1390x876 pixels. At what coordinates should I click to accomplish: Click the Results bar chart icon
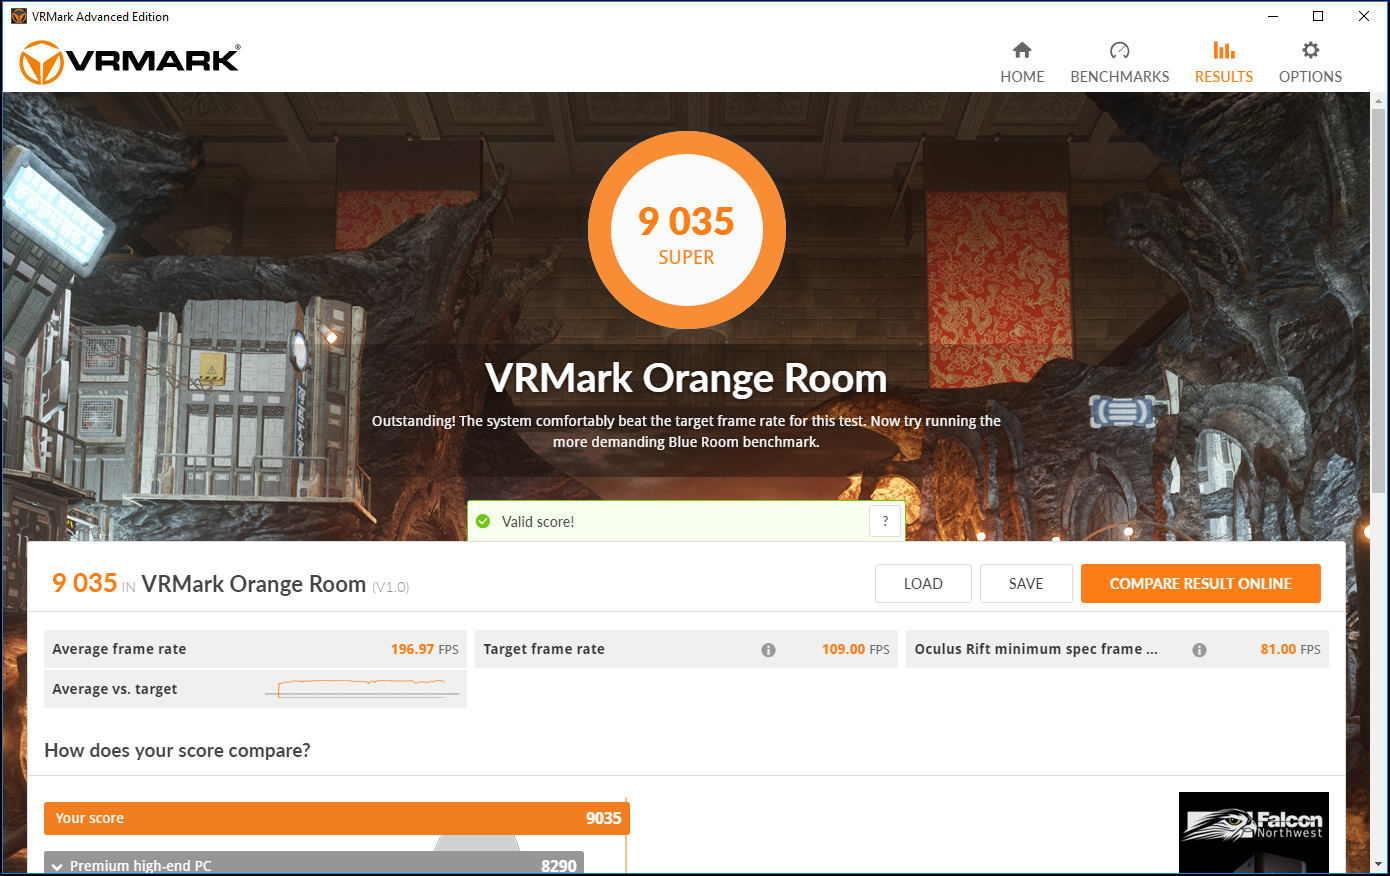[x=1224, y=50]
